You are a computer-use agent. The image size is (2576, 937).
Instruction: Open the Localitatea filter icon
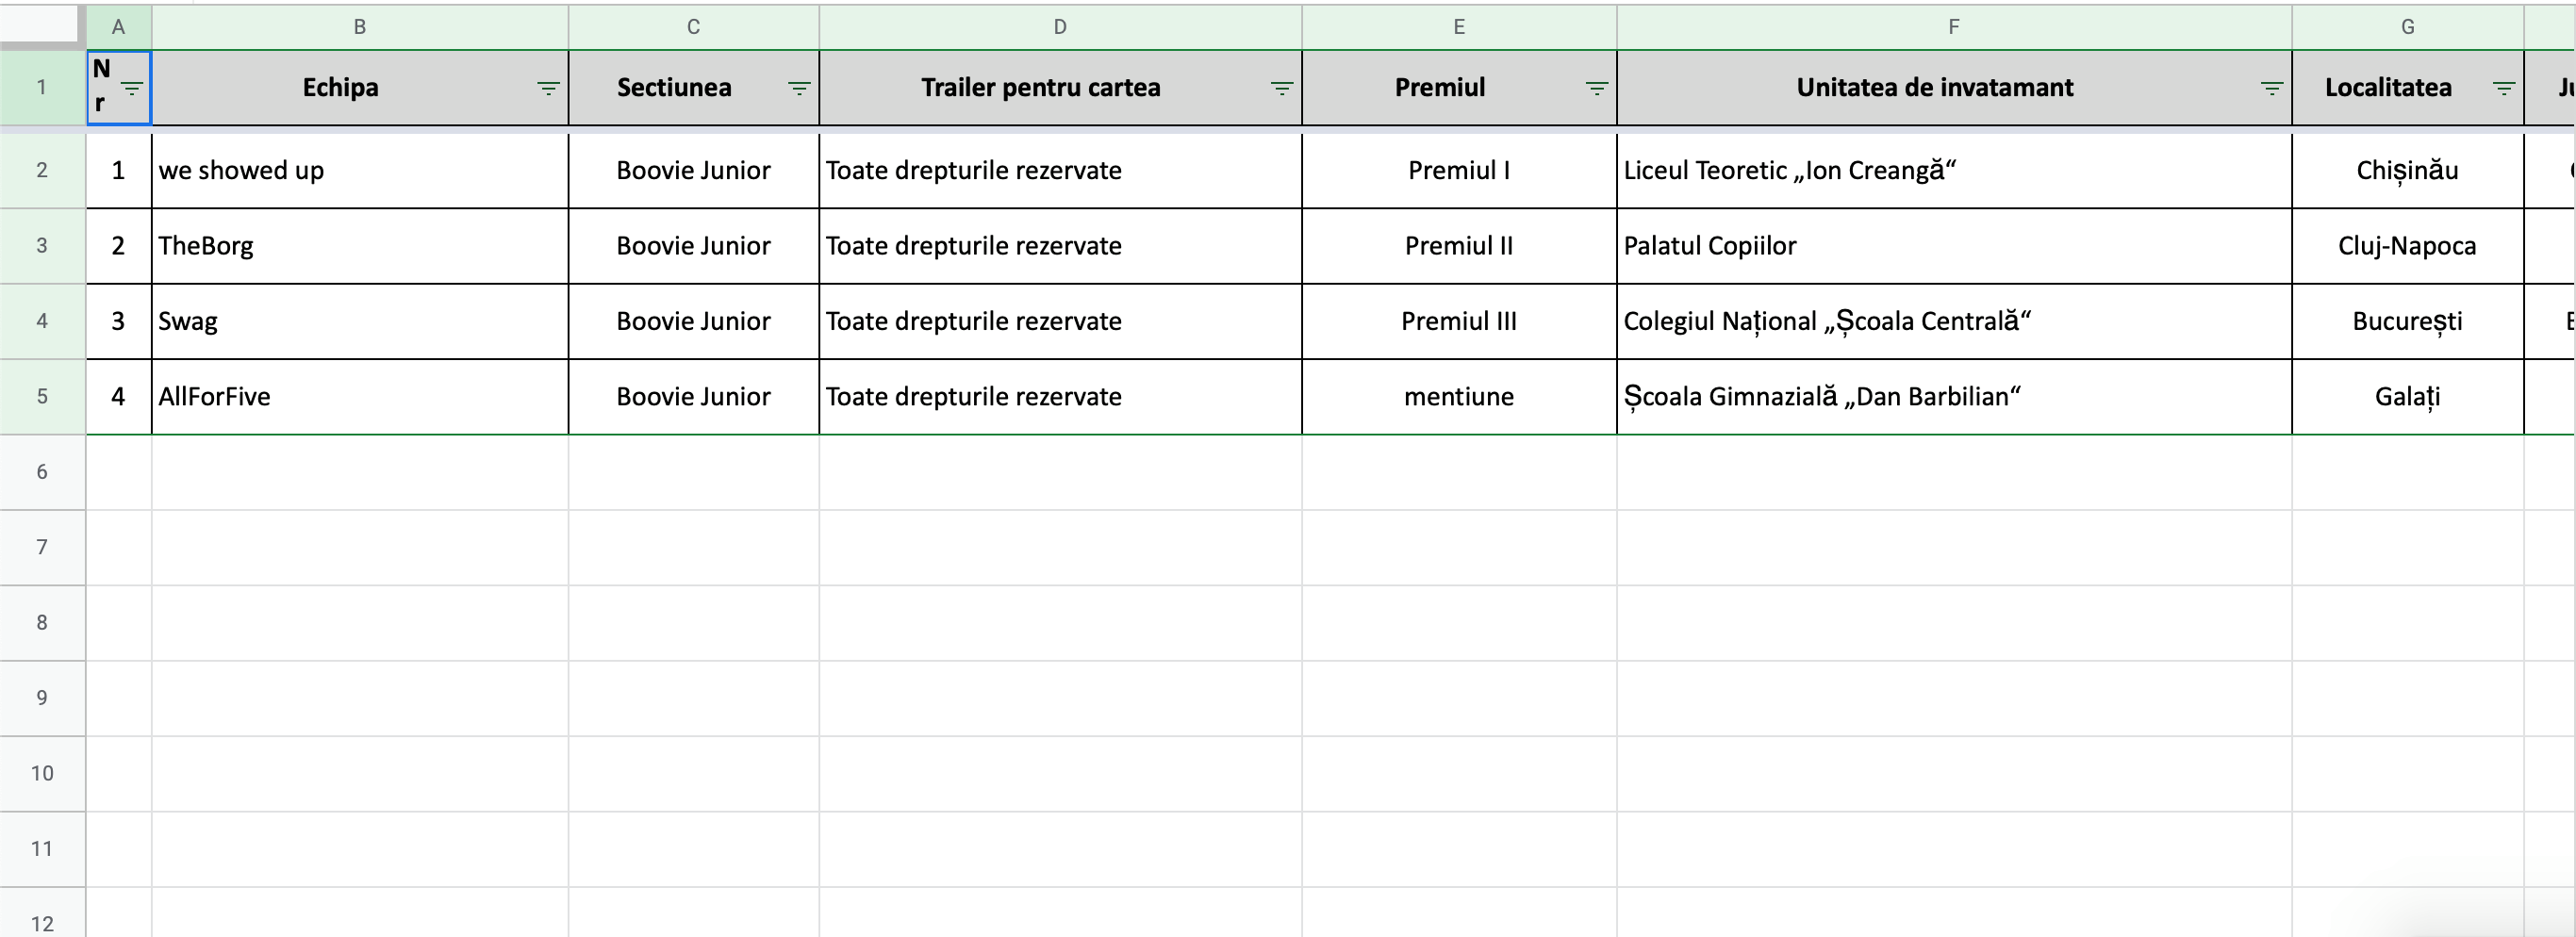point(2503,88)
